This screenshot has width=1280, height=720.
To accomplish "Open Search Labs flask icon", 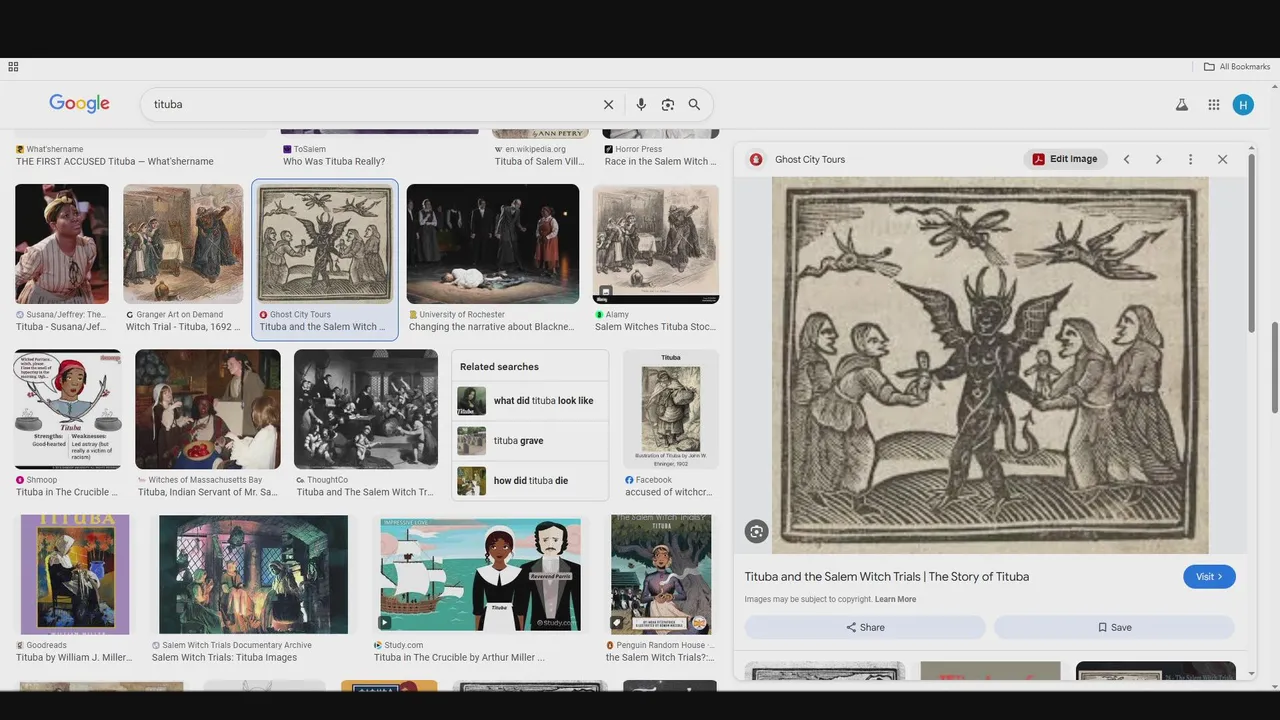I will (x=1182, y=104).
